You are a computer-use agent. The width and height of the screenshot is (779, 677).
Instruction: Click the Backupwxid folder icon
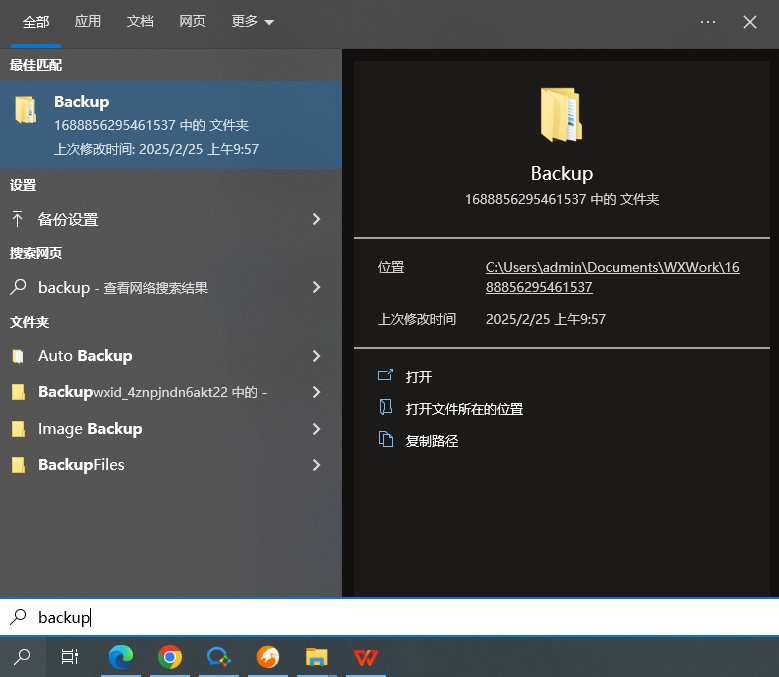(18, 392)
